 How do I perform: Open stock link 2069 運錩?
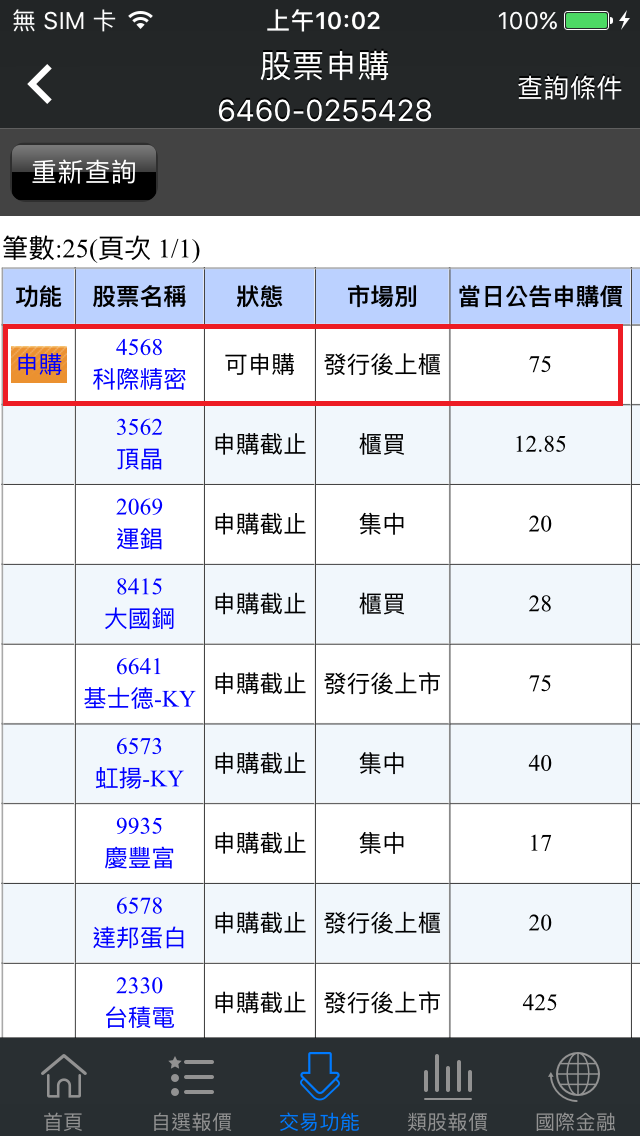(139, 524)
